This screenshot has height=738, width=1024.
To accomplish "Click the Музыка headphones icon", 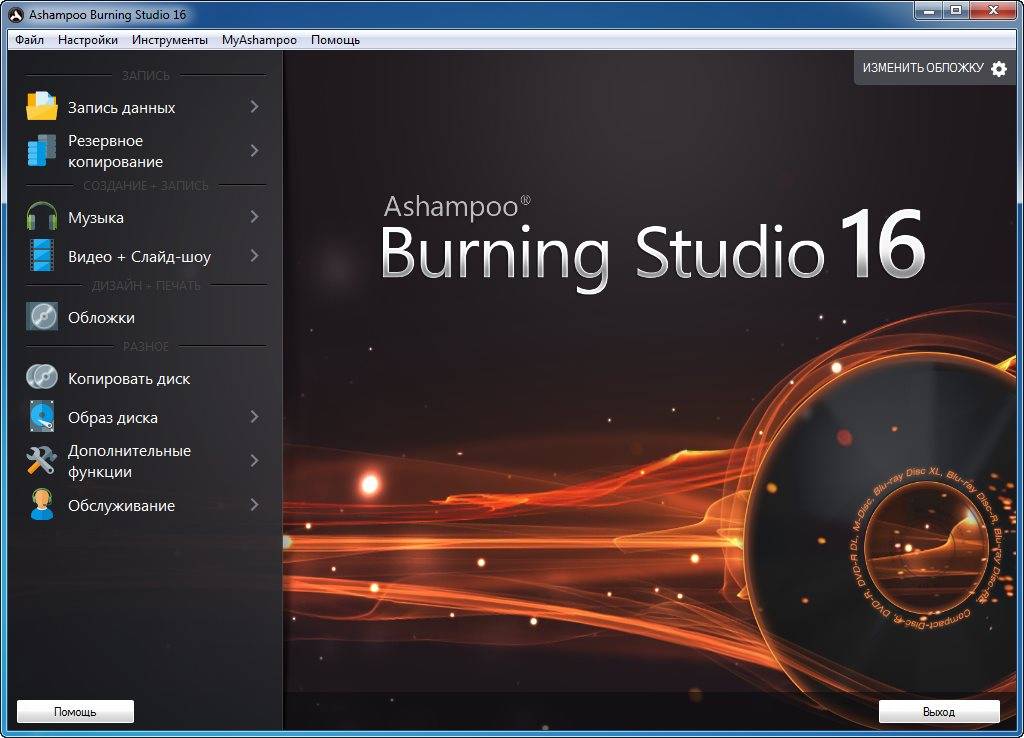I will (x=42, y=216).
